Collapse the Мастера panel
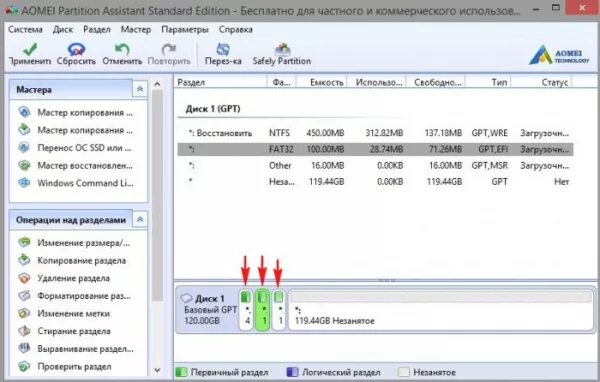The image size is (600, 382). (x=140, y=89)
